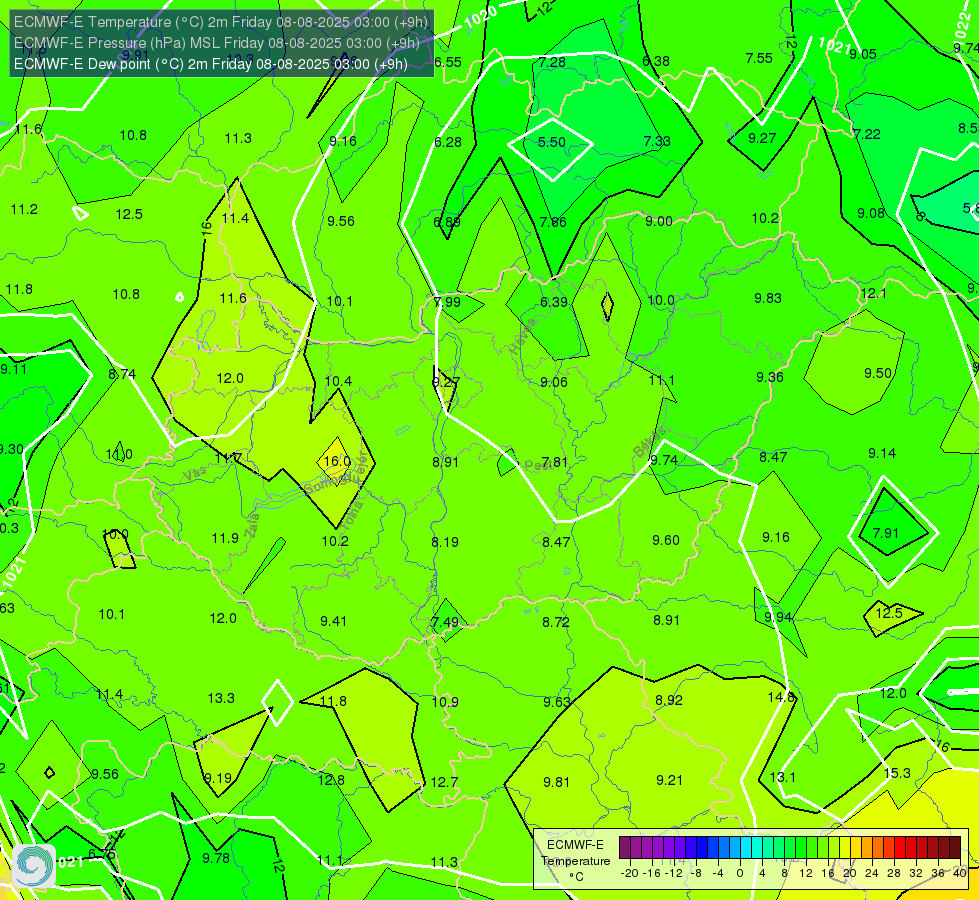
Task: Click the 9.81 temperature value
Action: [x=556, y=782]
